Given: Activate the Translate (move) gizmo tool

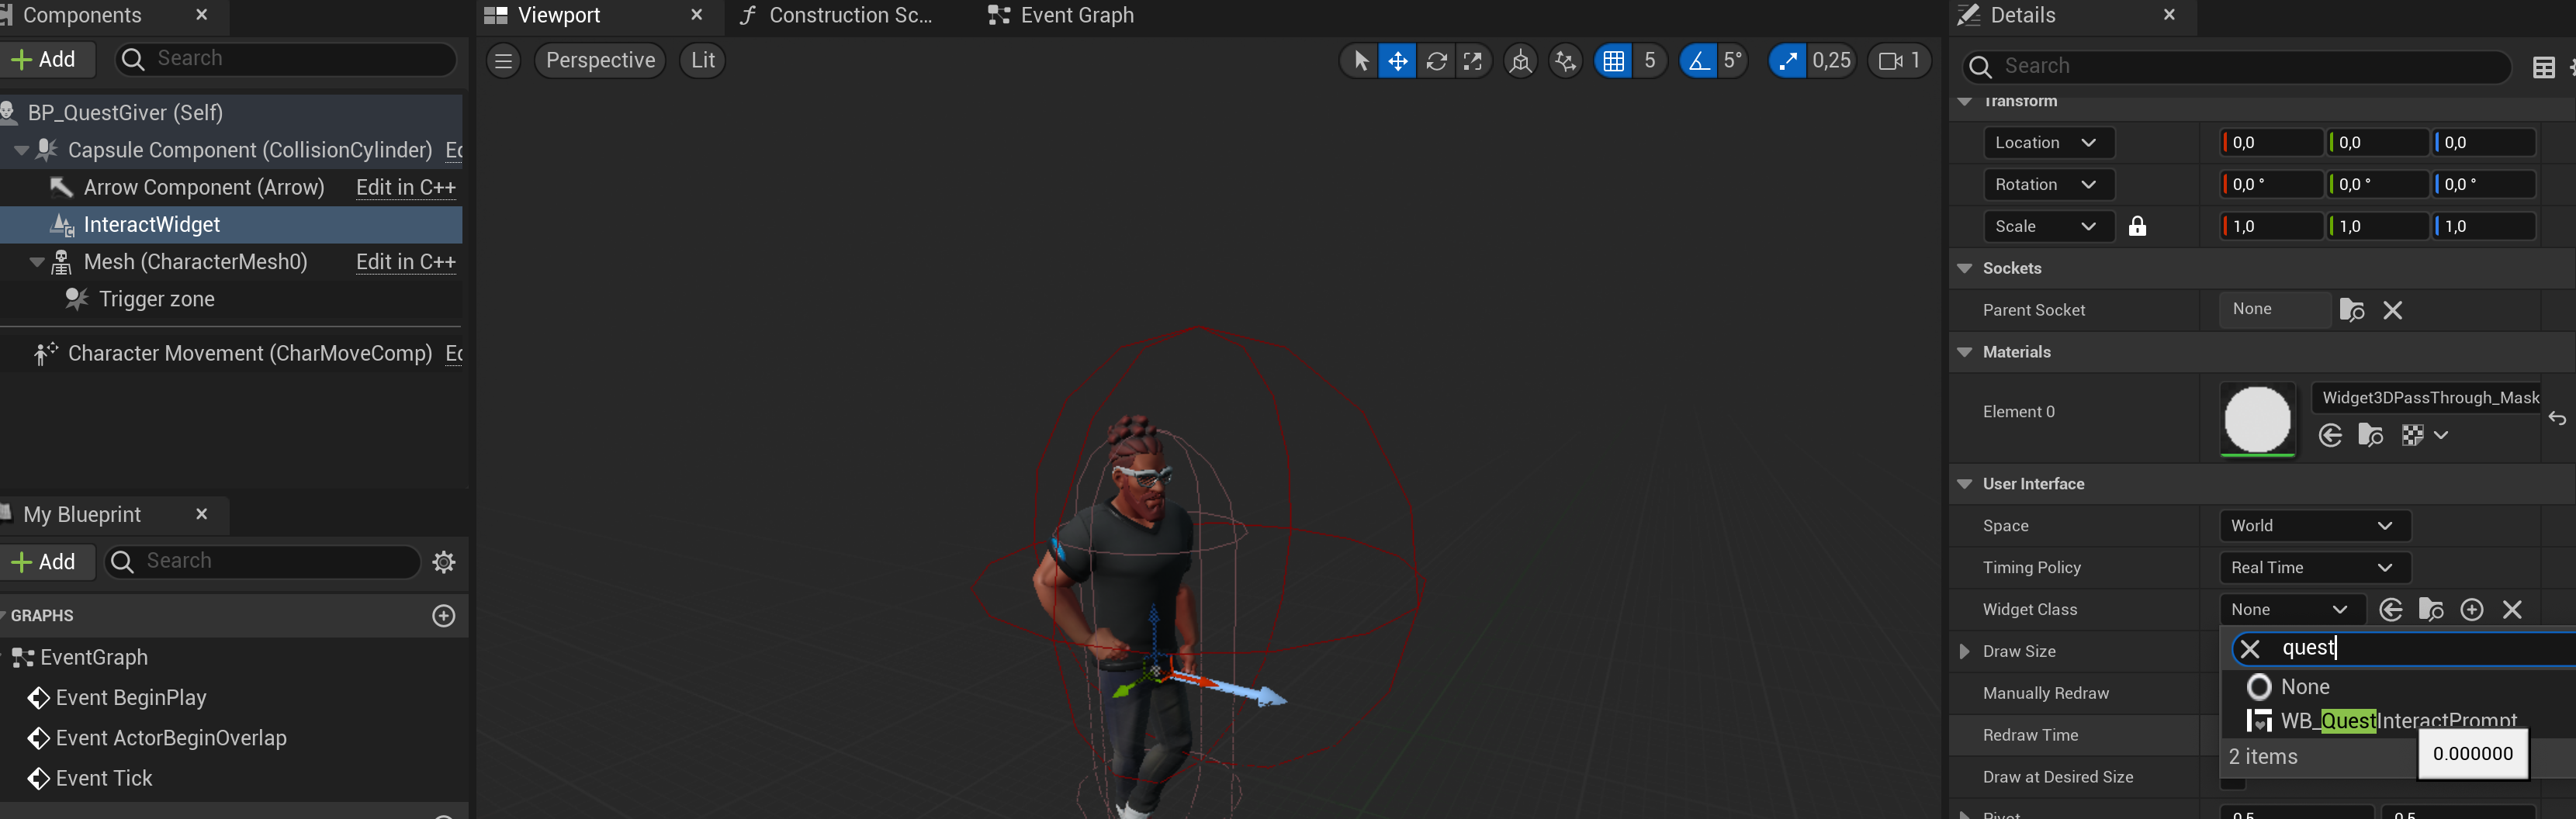Looking at the screenshot, I should pos(1397,61).
